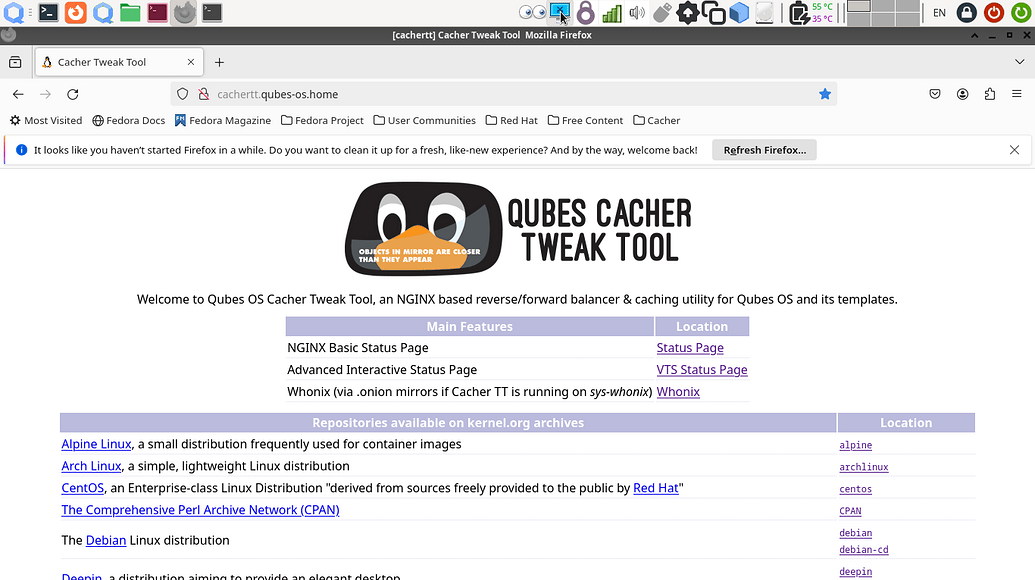Open Save to Pocket icon
This screenshot has height=580, width=1035.
coord(935,94)
